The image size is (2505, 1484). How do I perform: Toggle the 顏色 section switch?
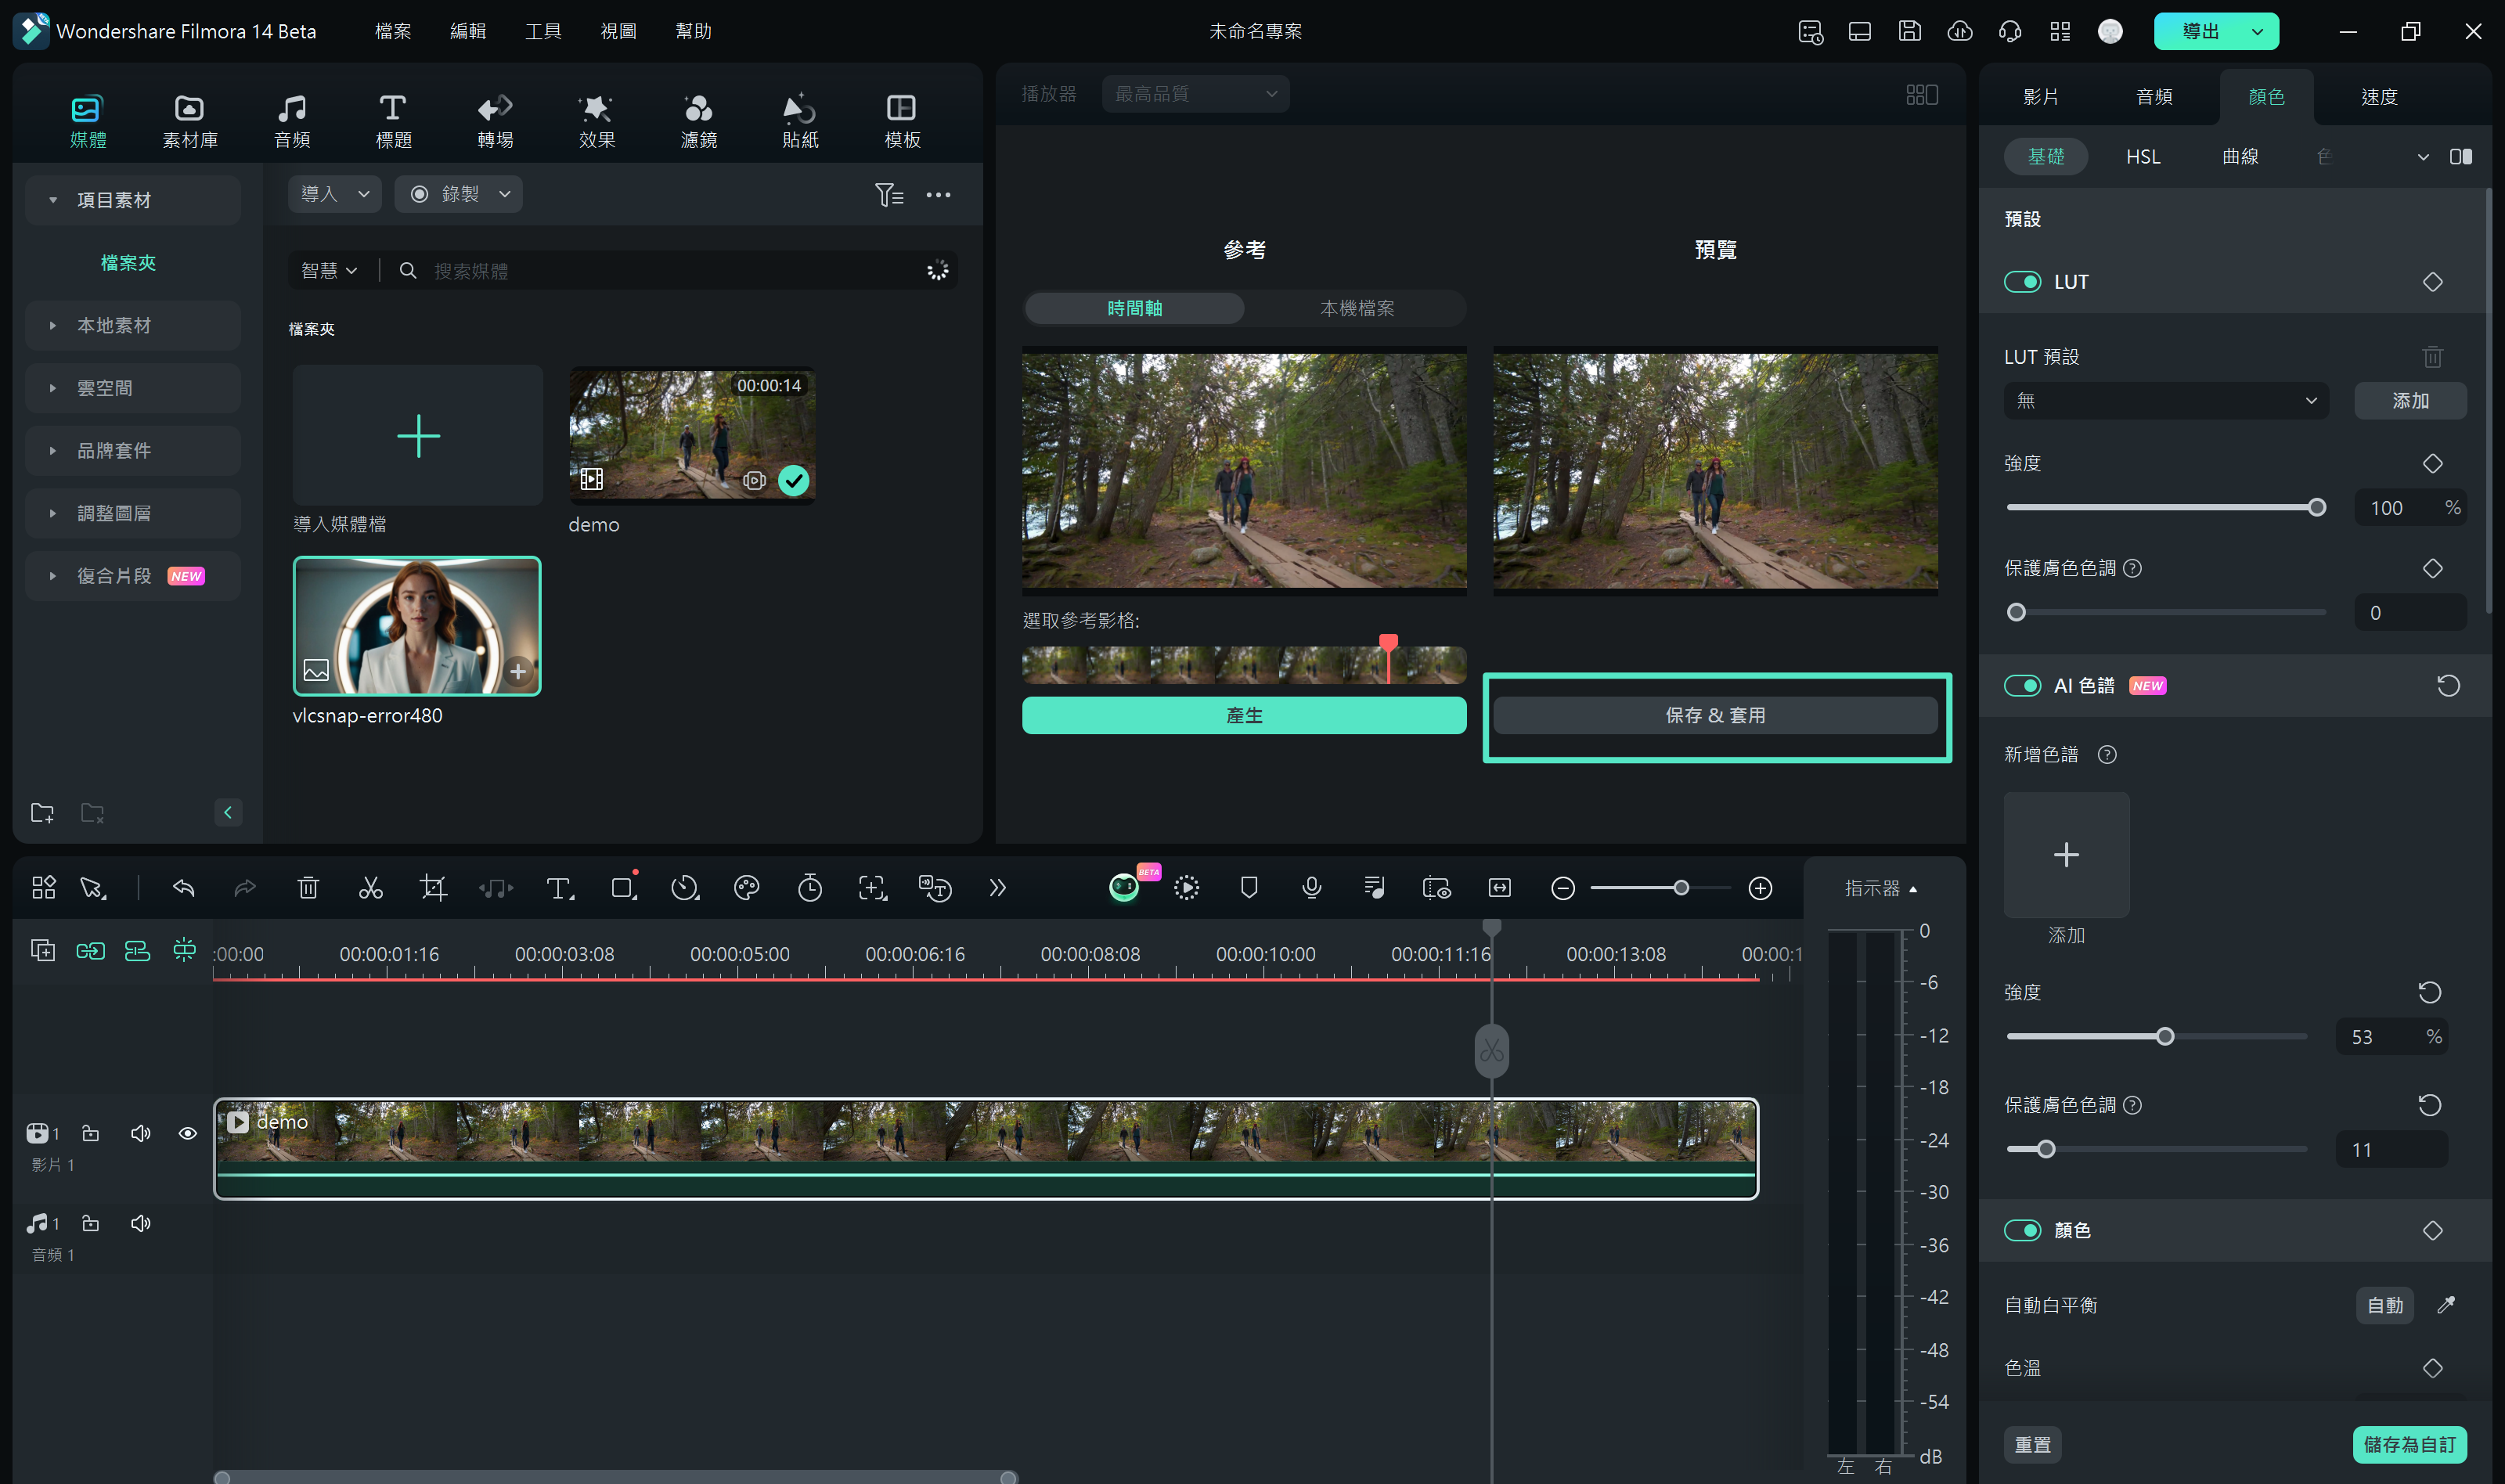click(x=2022, y=1230)
